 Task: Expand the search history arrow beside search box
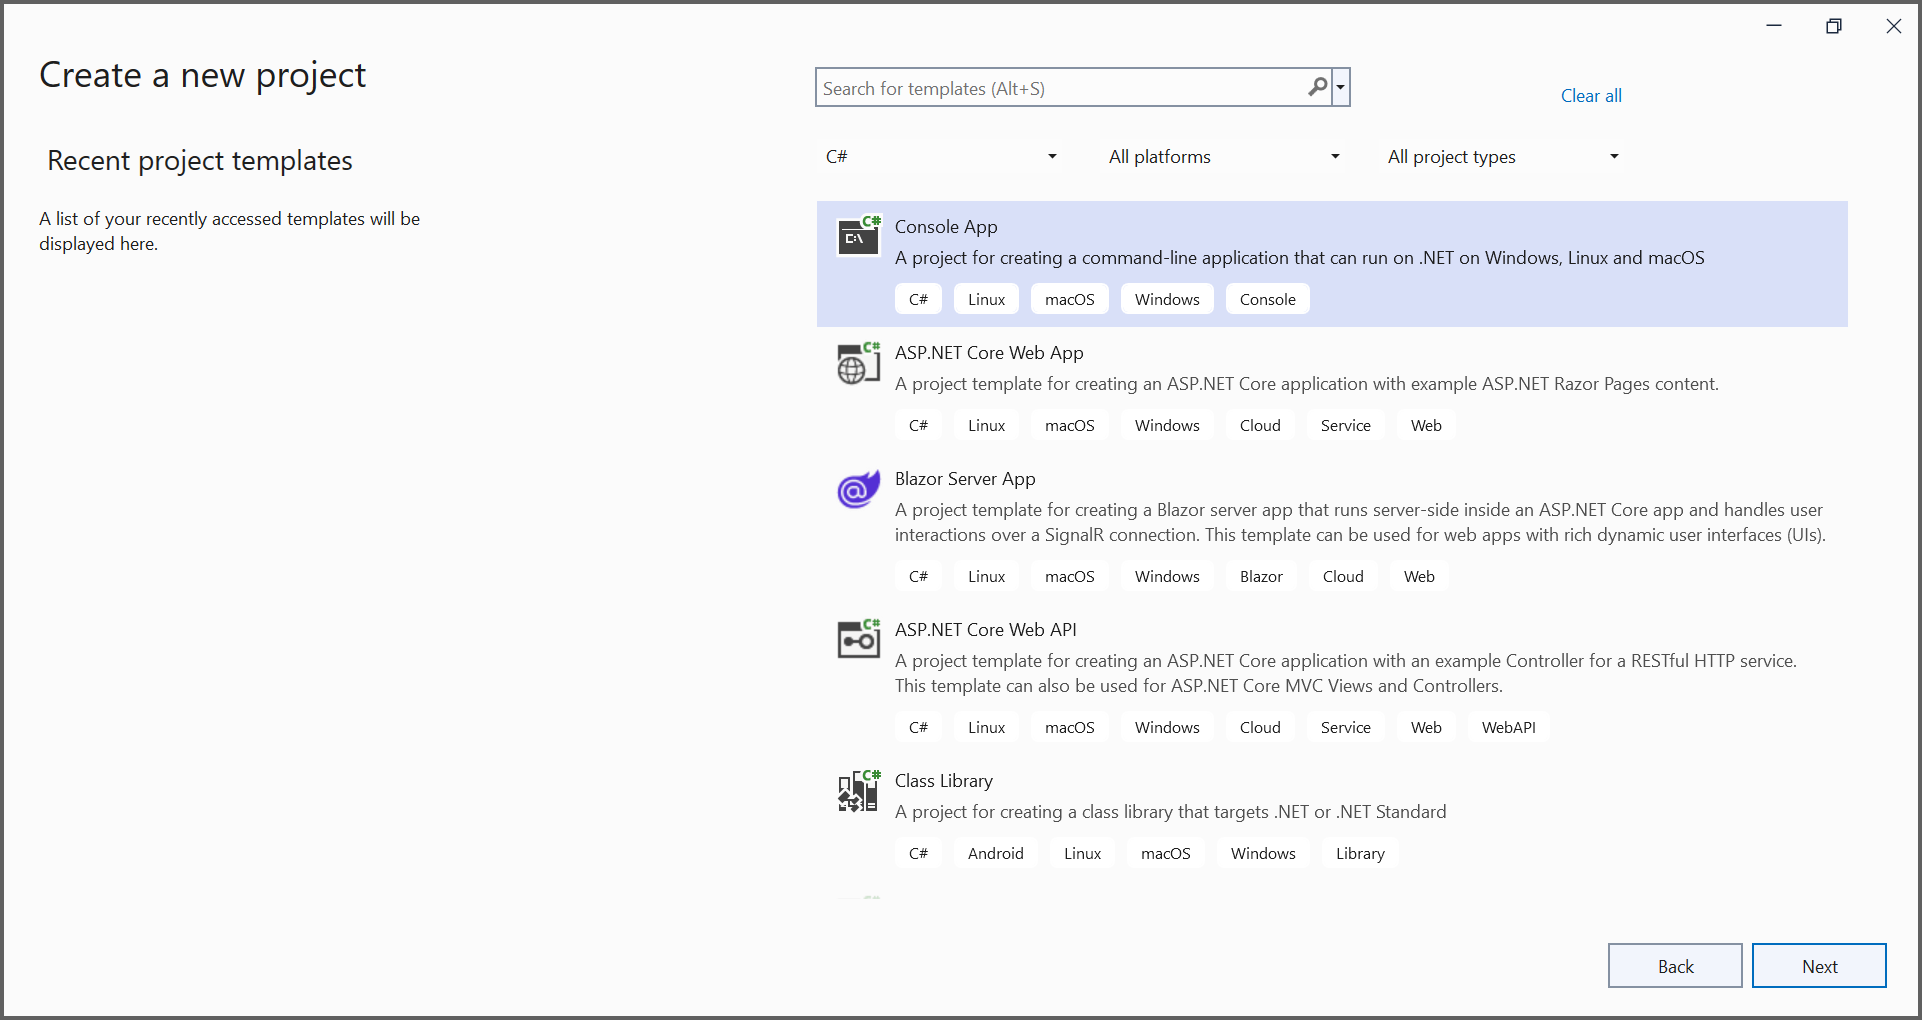[1341, 87]
